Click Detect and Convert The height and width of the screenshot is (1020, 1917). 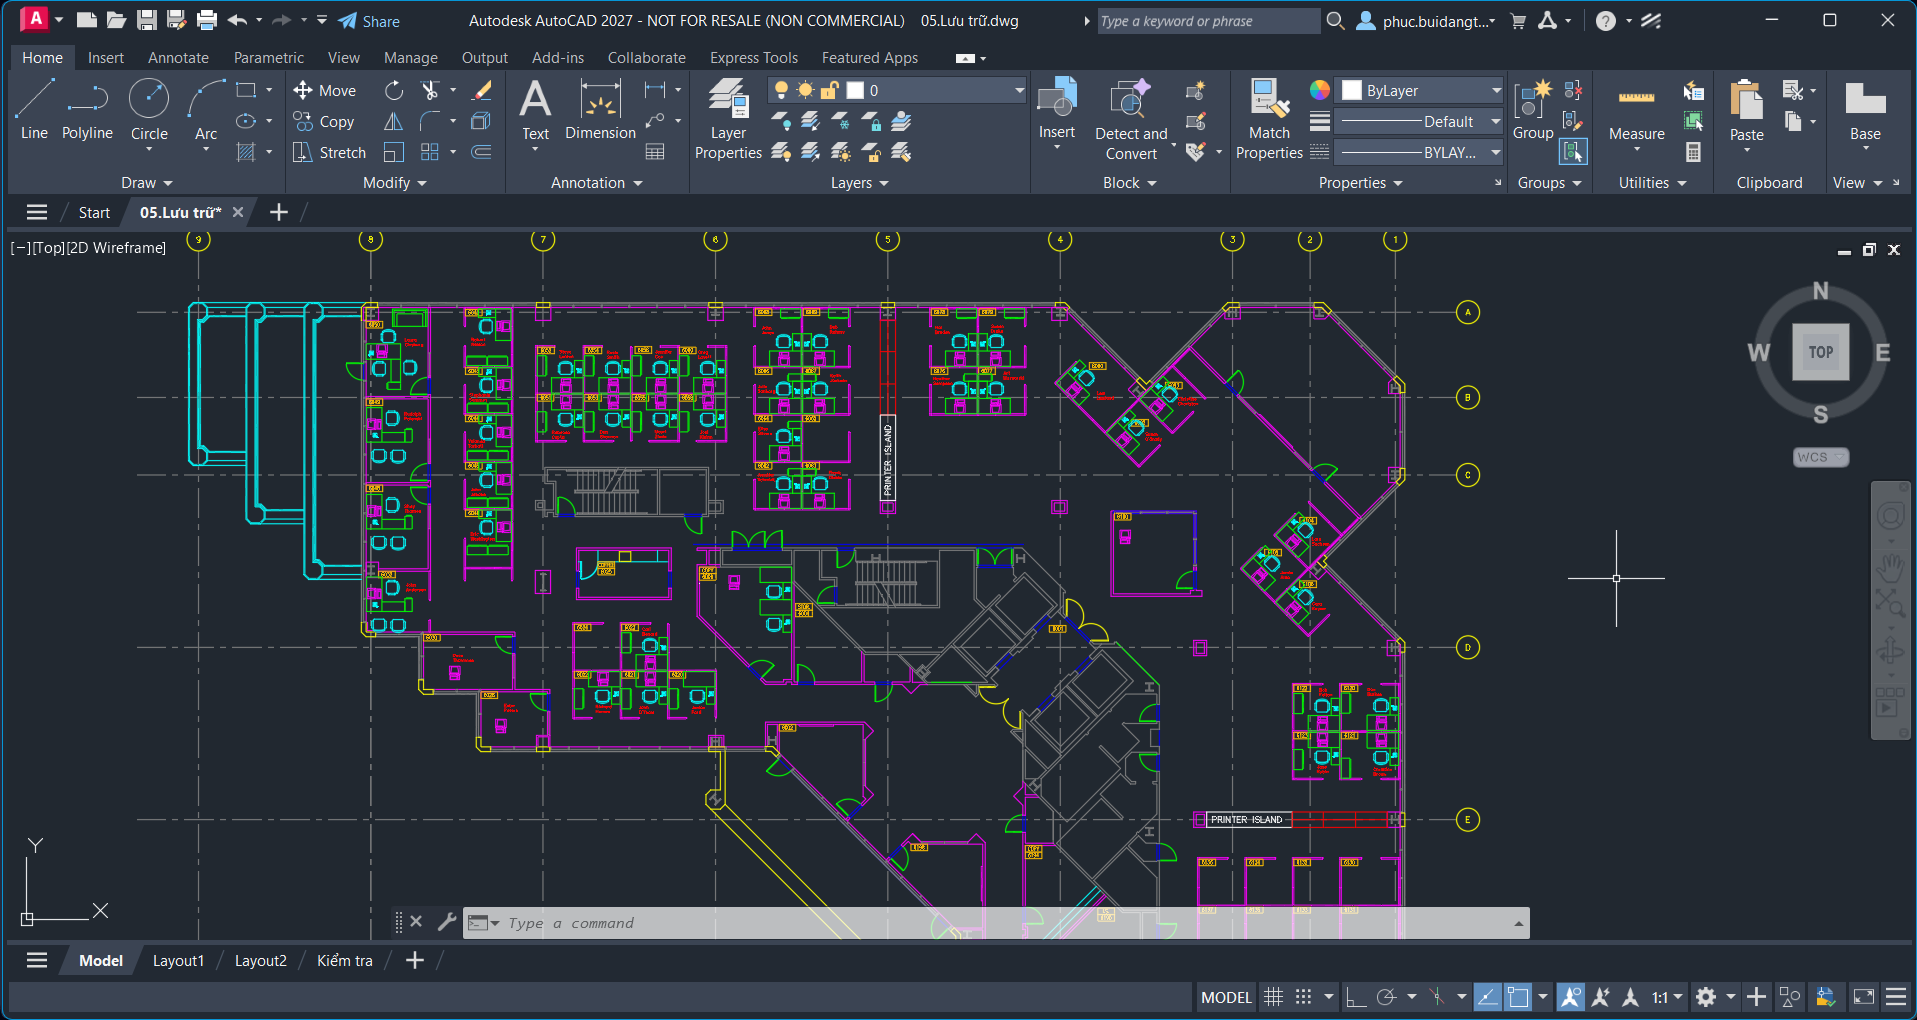coord(1131,120)
